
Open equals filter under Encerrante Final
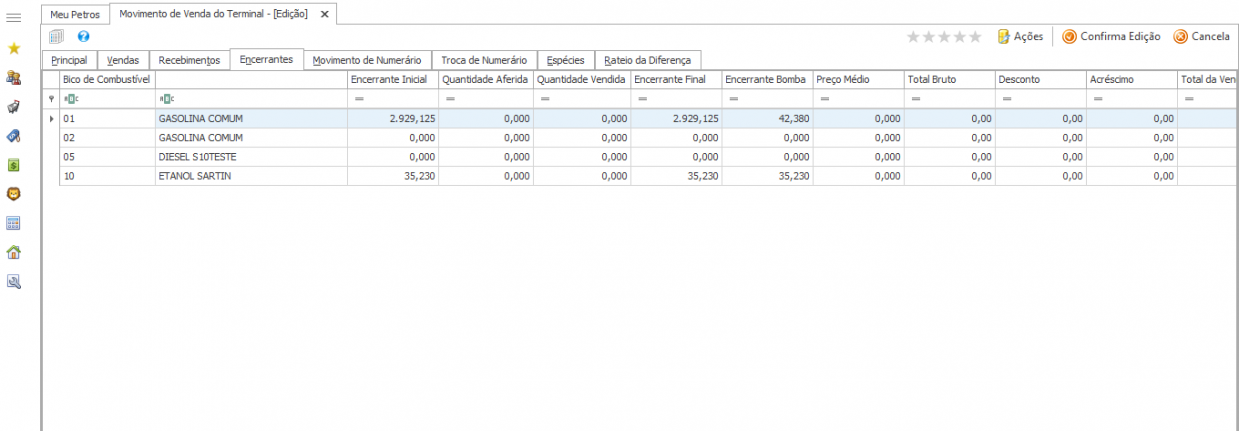point(642,99)
